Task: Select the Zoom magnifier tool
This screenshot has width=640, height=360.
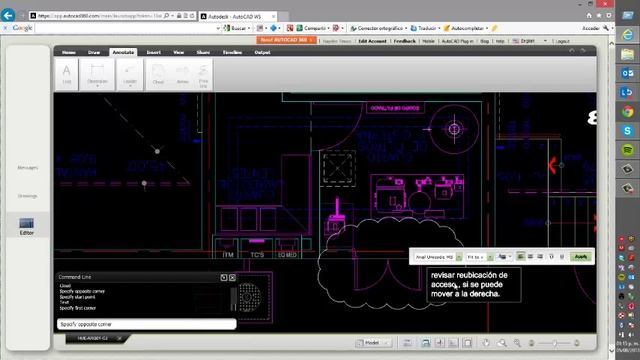Action: coord(502,343)
